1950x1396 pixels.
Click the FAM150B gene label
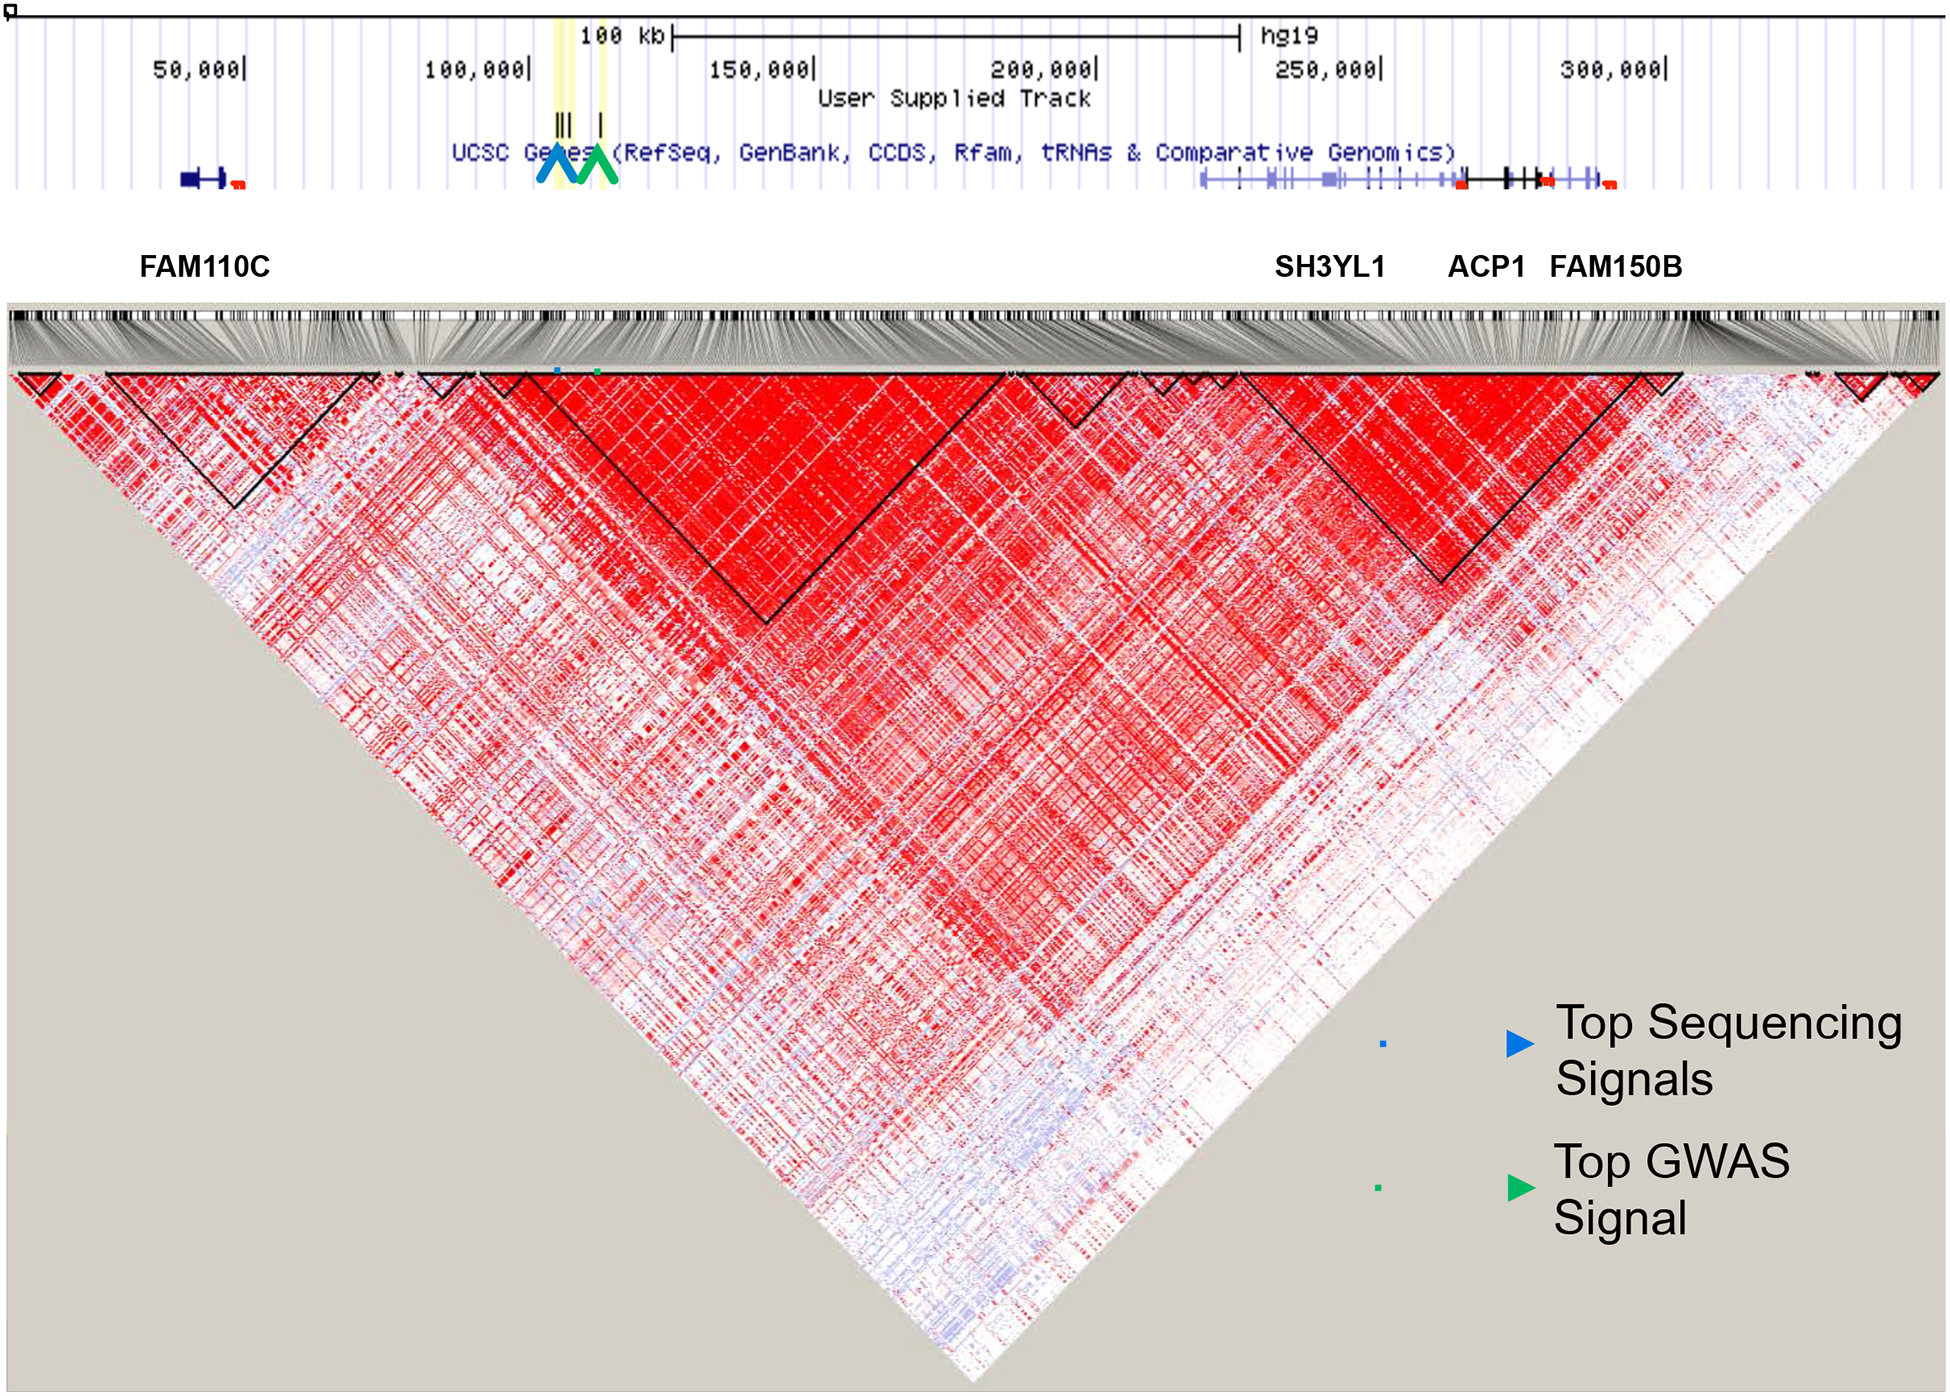click(1615, 267)
